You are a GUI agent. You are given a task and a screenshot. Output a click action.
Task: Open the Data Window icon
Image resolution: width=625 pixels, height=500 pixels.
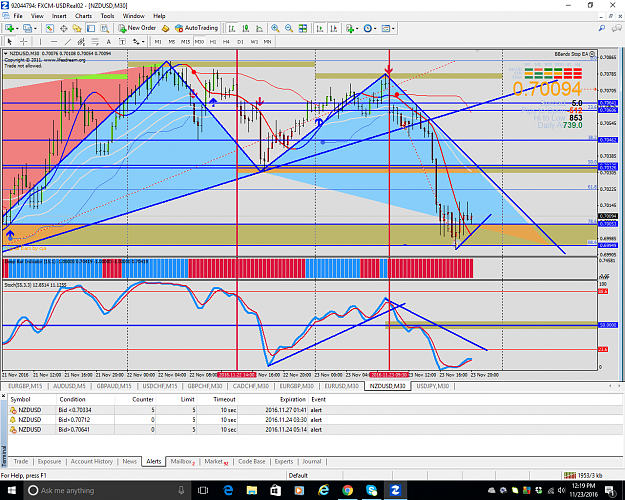(x=63, y=28)
